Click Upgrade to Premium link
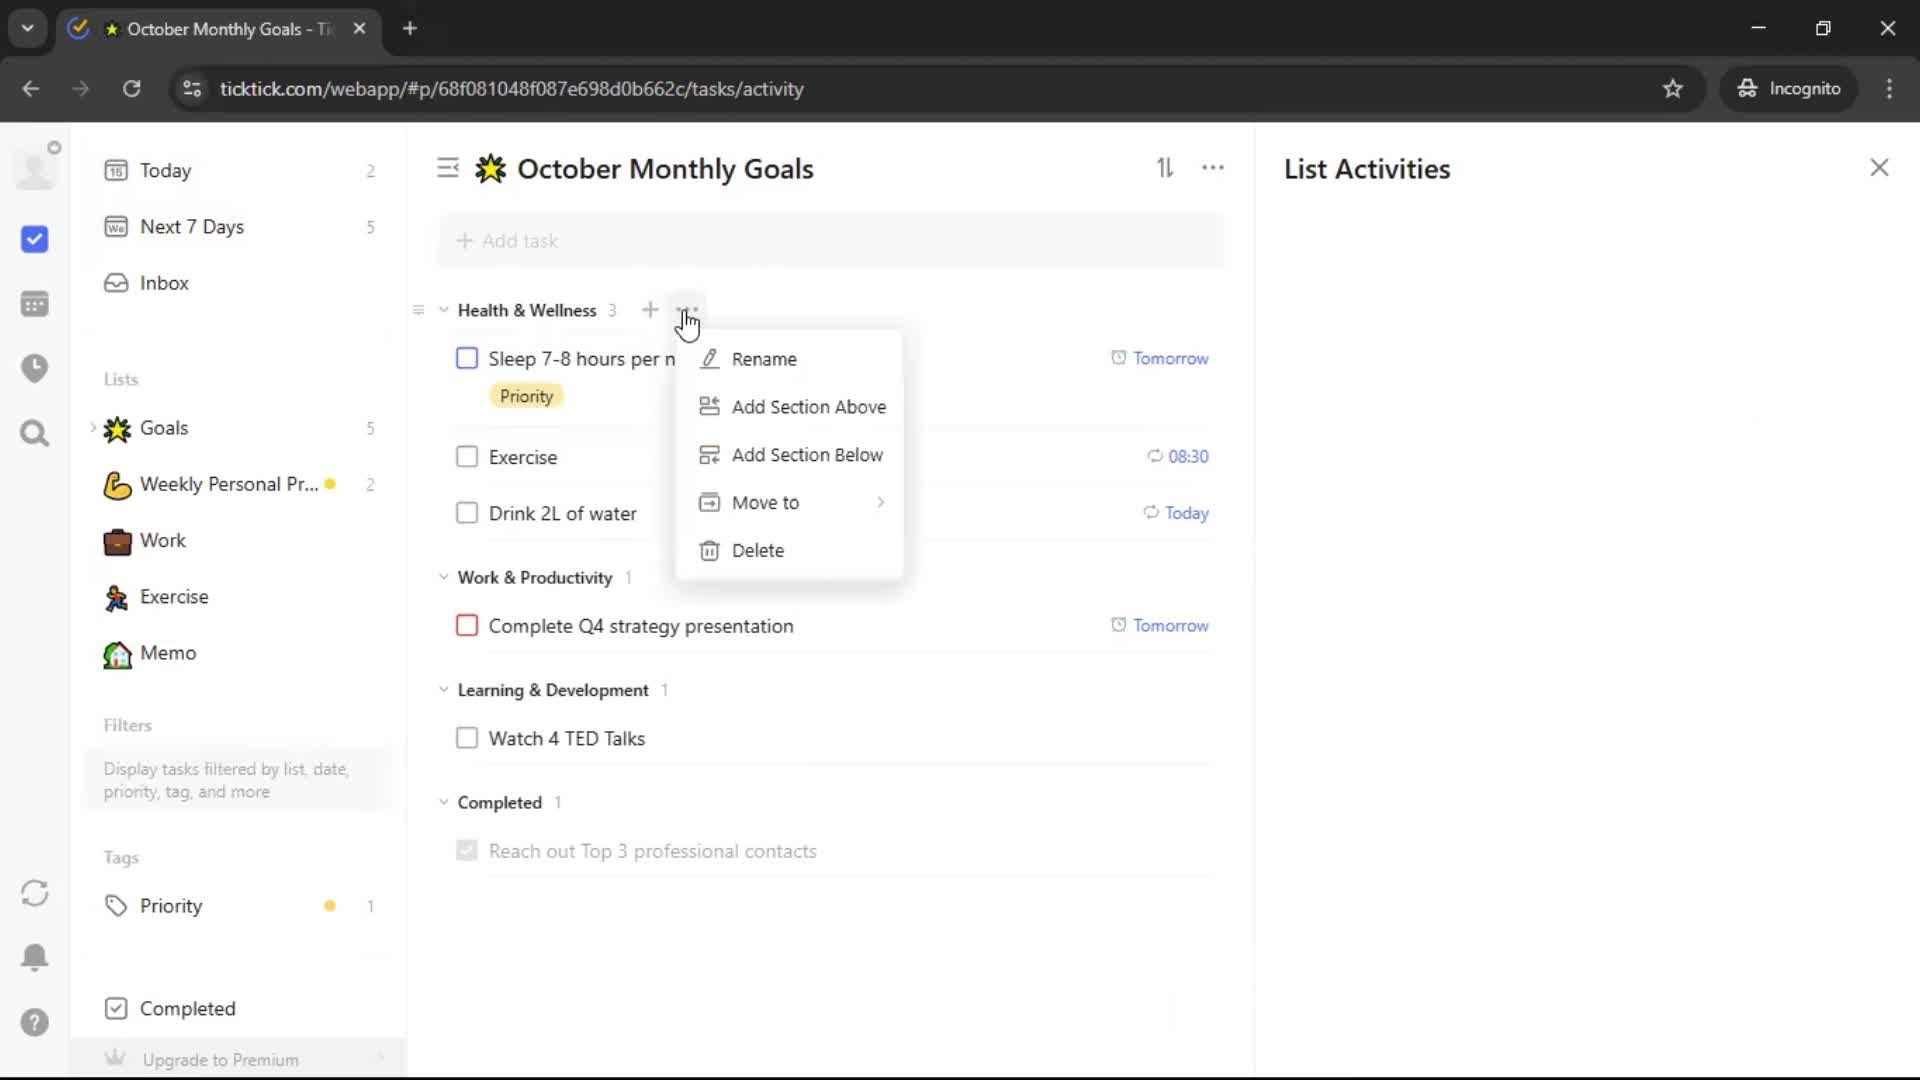The image size is (1920, 1080). [x=220, y=1060]
